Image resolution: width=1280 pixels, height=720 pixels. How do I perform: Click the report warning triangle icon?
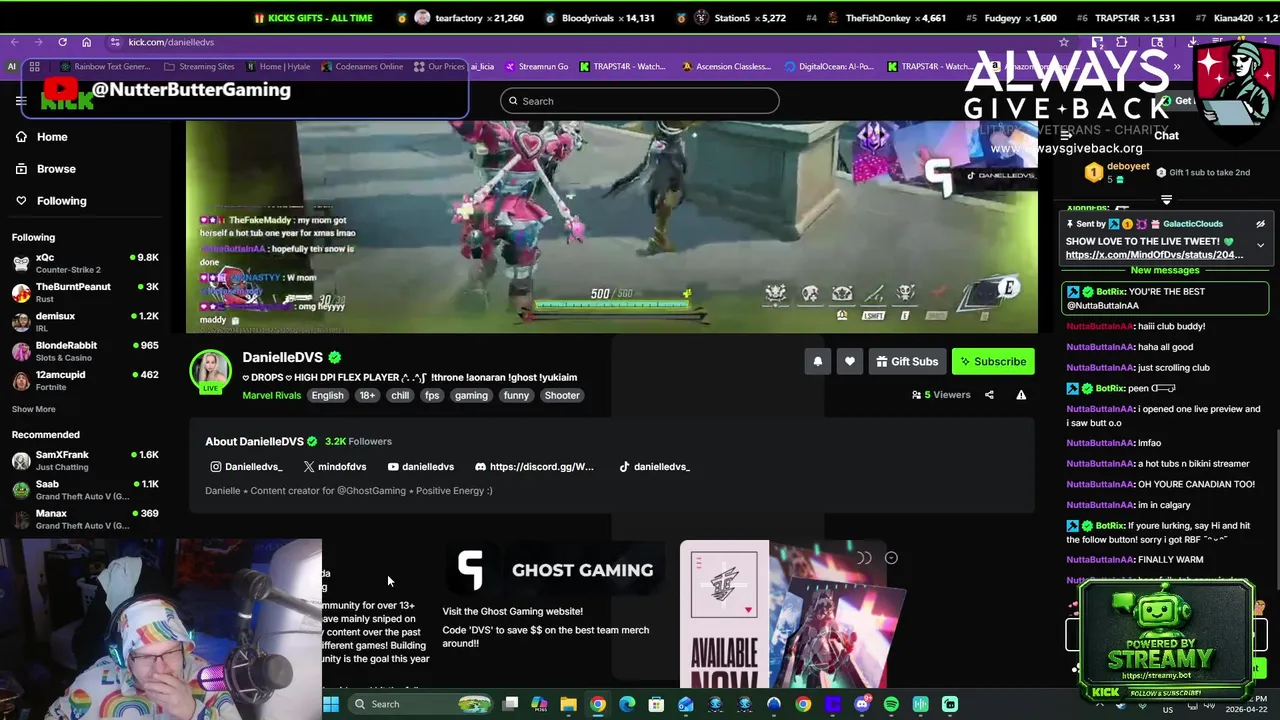pos(1021,395)
